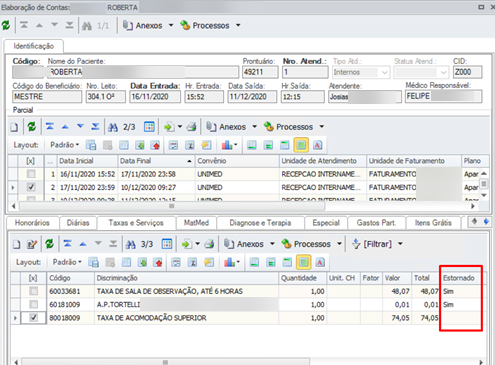The image size is (495, 365).
Task: Save layout icon in Parcial layout bar
Action: pos(91,145)
